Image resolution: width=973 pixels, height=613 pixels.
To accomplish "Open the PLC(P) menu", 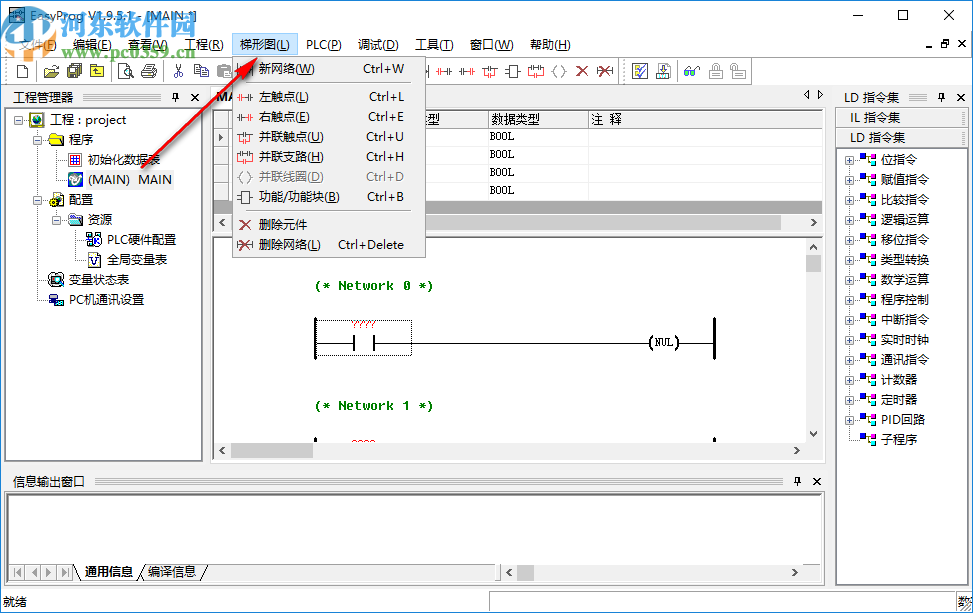I will (324, 45).
